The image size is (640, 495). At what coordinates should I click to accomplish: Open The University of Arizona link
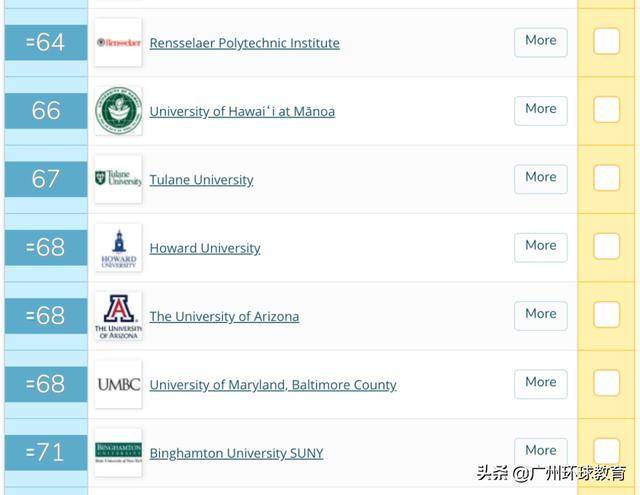(x=224, y=316)
